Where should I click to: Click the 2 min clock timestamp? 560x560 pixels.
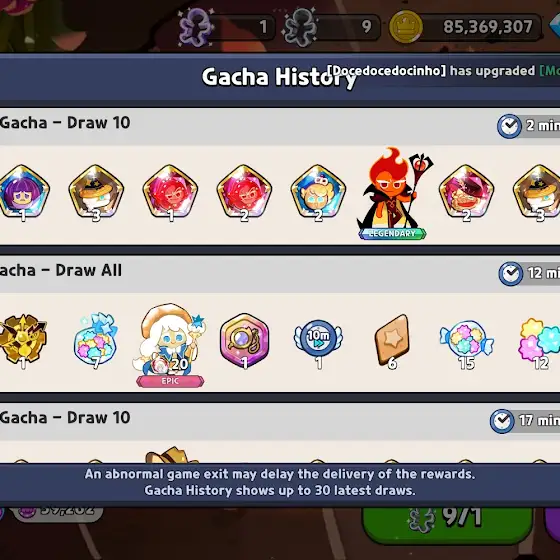click(529, 126)
